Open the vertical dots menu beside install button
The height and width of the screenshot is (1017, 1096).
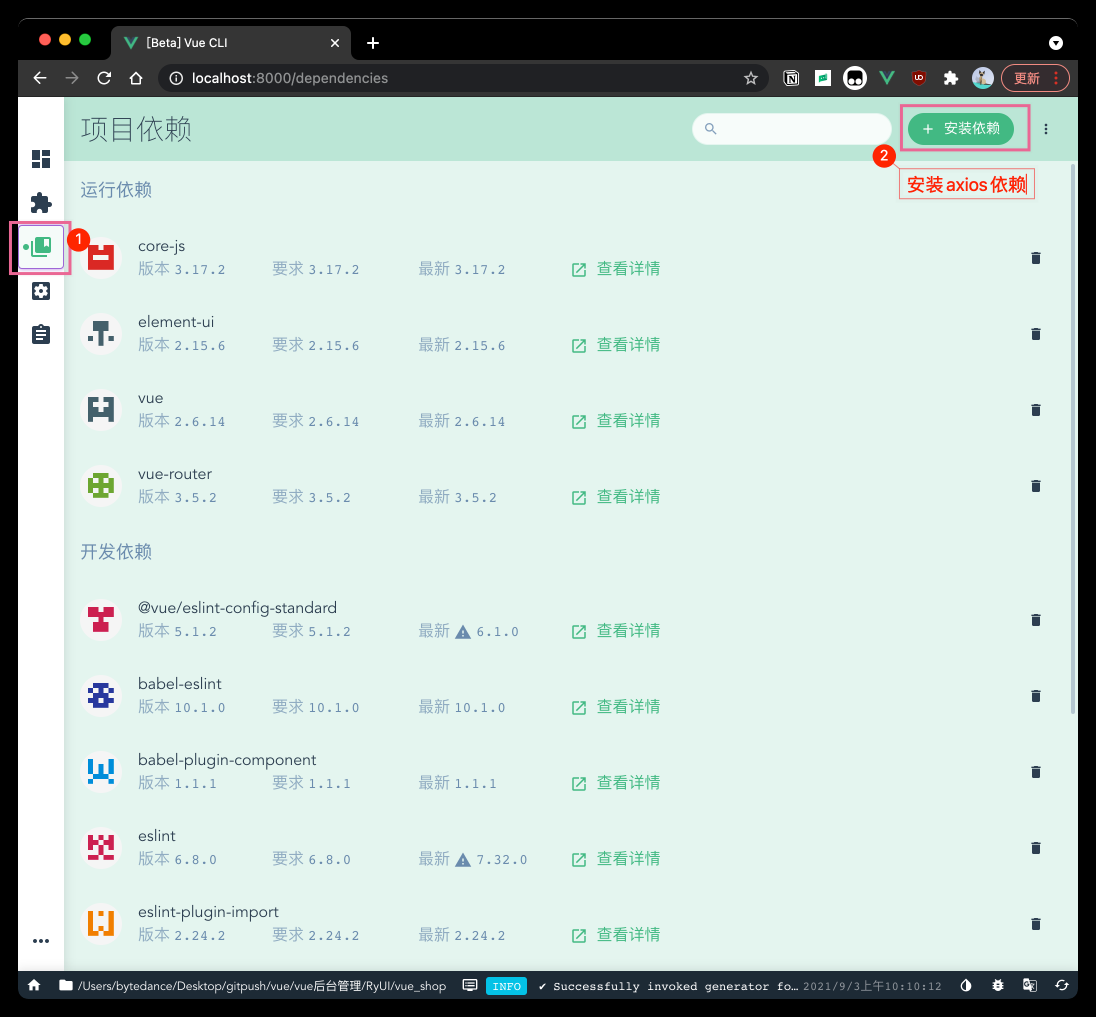click(1046, 129)
